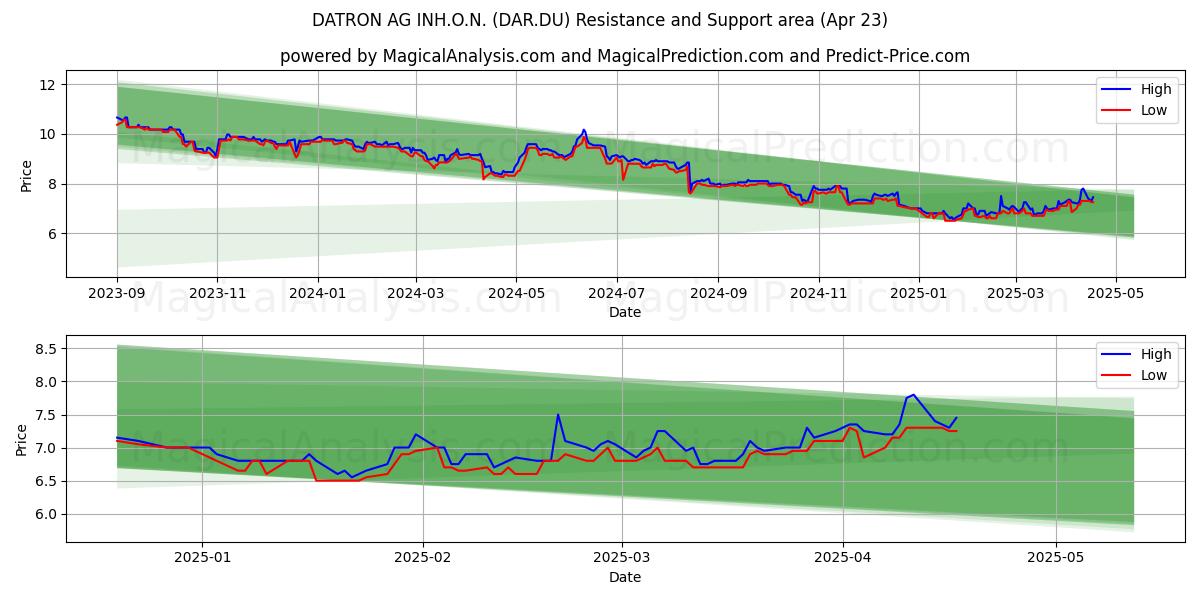The width and height of the screenshot is (1200, 600).
Task: Click the bottom chart 'Price' axis label
Action: click(22, 439)
